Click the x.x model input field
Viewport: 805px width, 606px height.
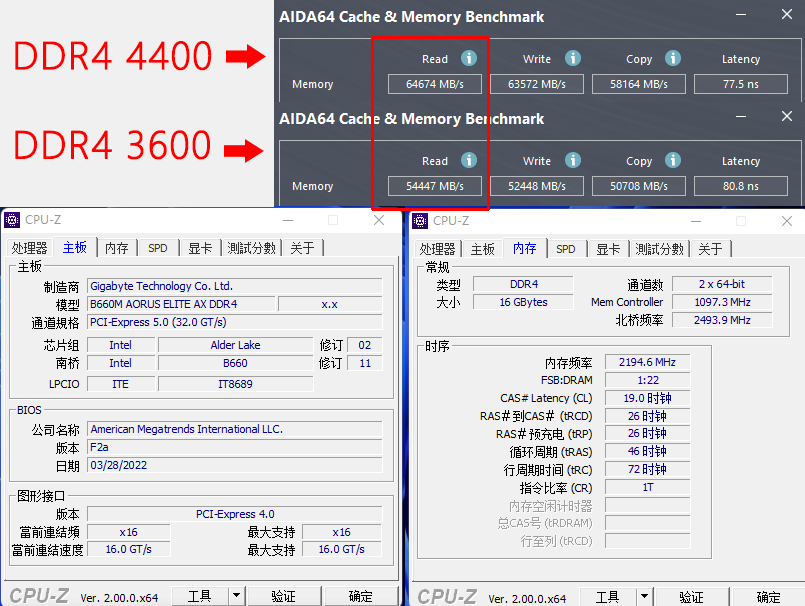click(x=330, y=303)
